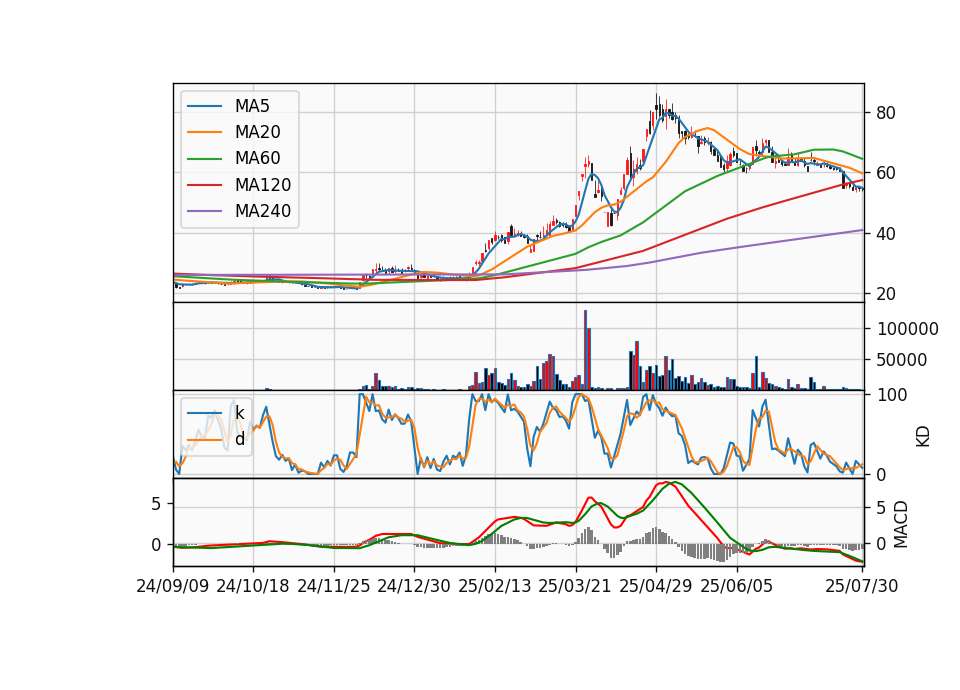Click the 100000 volume axis label
960x690 pixels.
(908, 329)
